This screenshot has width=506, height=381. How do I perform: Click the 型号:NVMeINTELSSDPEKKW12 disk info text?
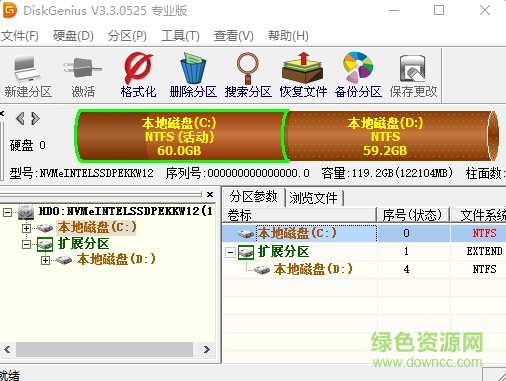pyautogui.click(x=82, y=173)
